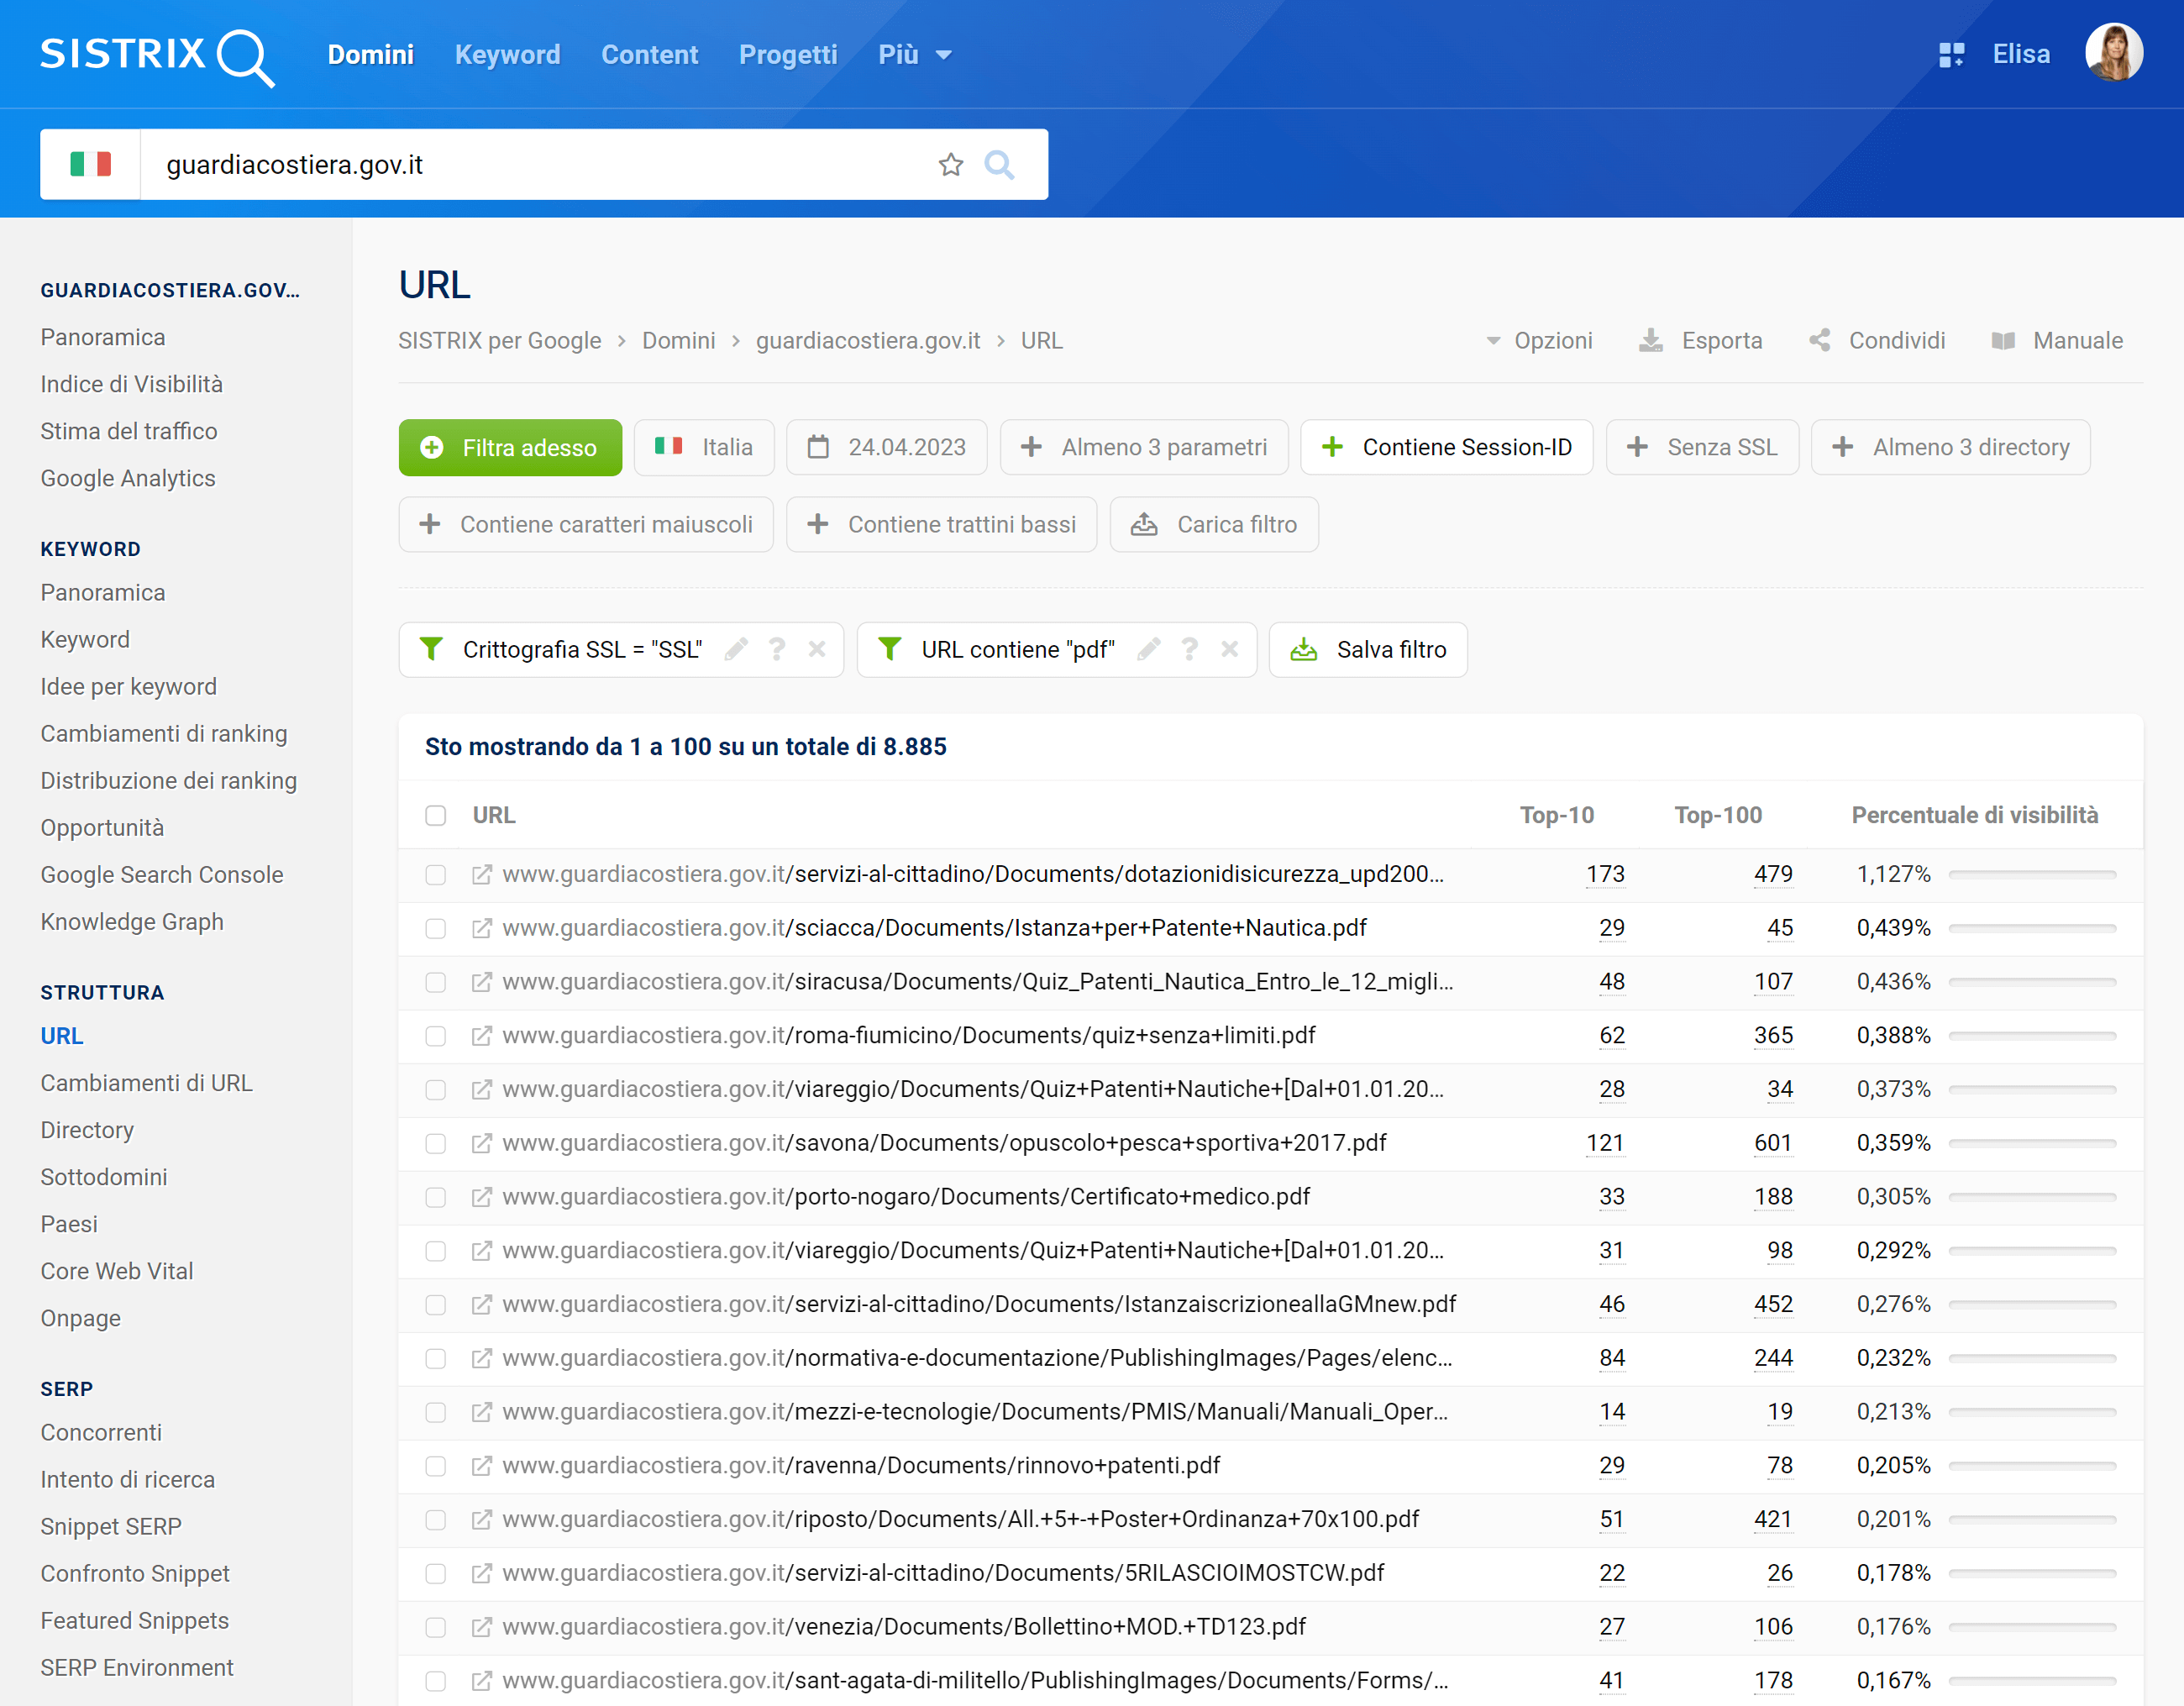Viewport: 2184px width, 1706px height.
Task: Select the Italian flag country selector
Action: coord(90,164)
